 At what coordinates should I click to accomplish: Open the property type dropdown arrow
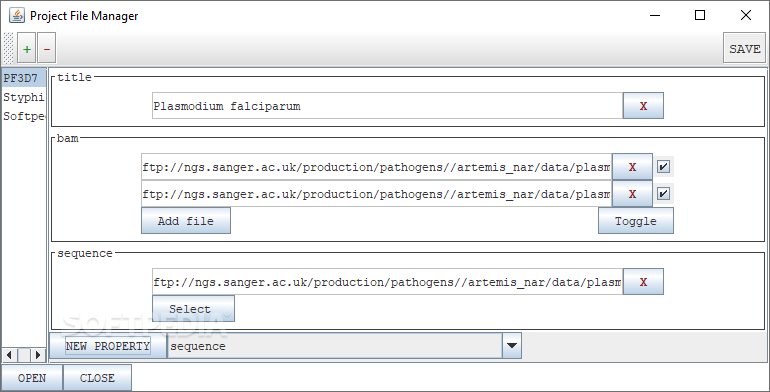coord(512,346)
